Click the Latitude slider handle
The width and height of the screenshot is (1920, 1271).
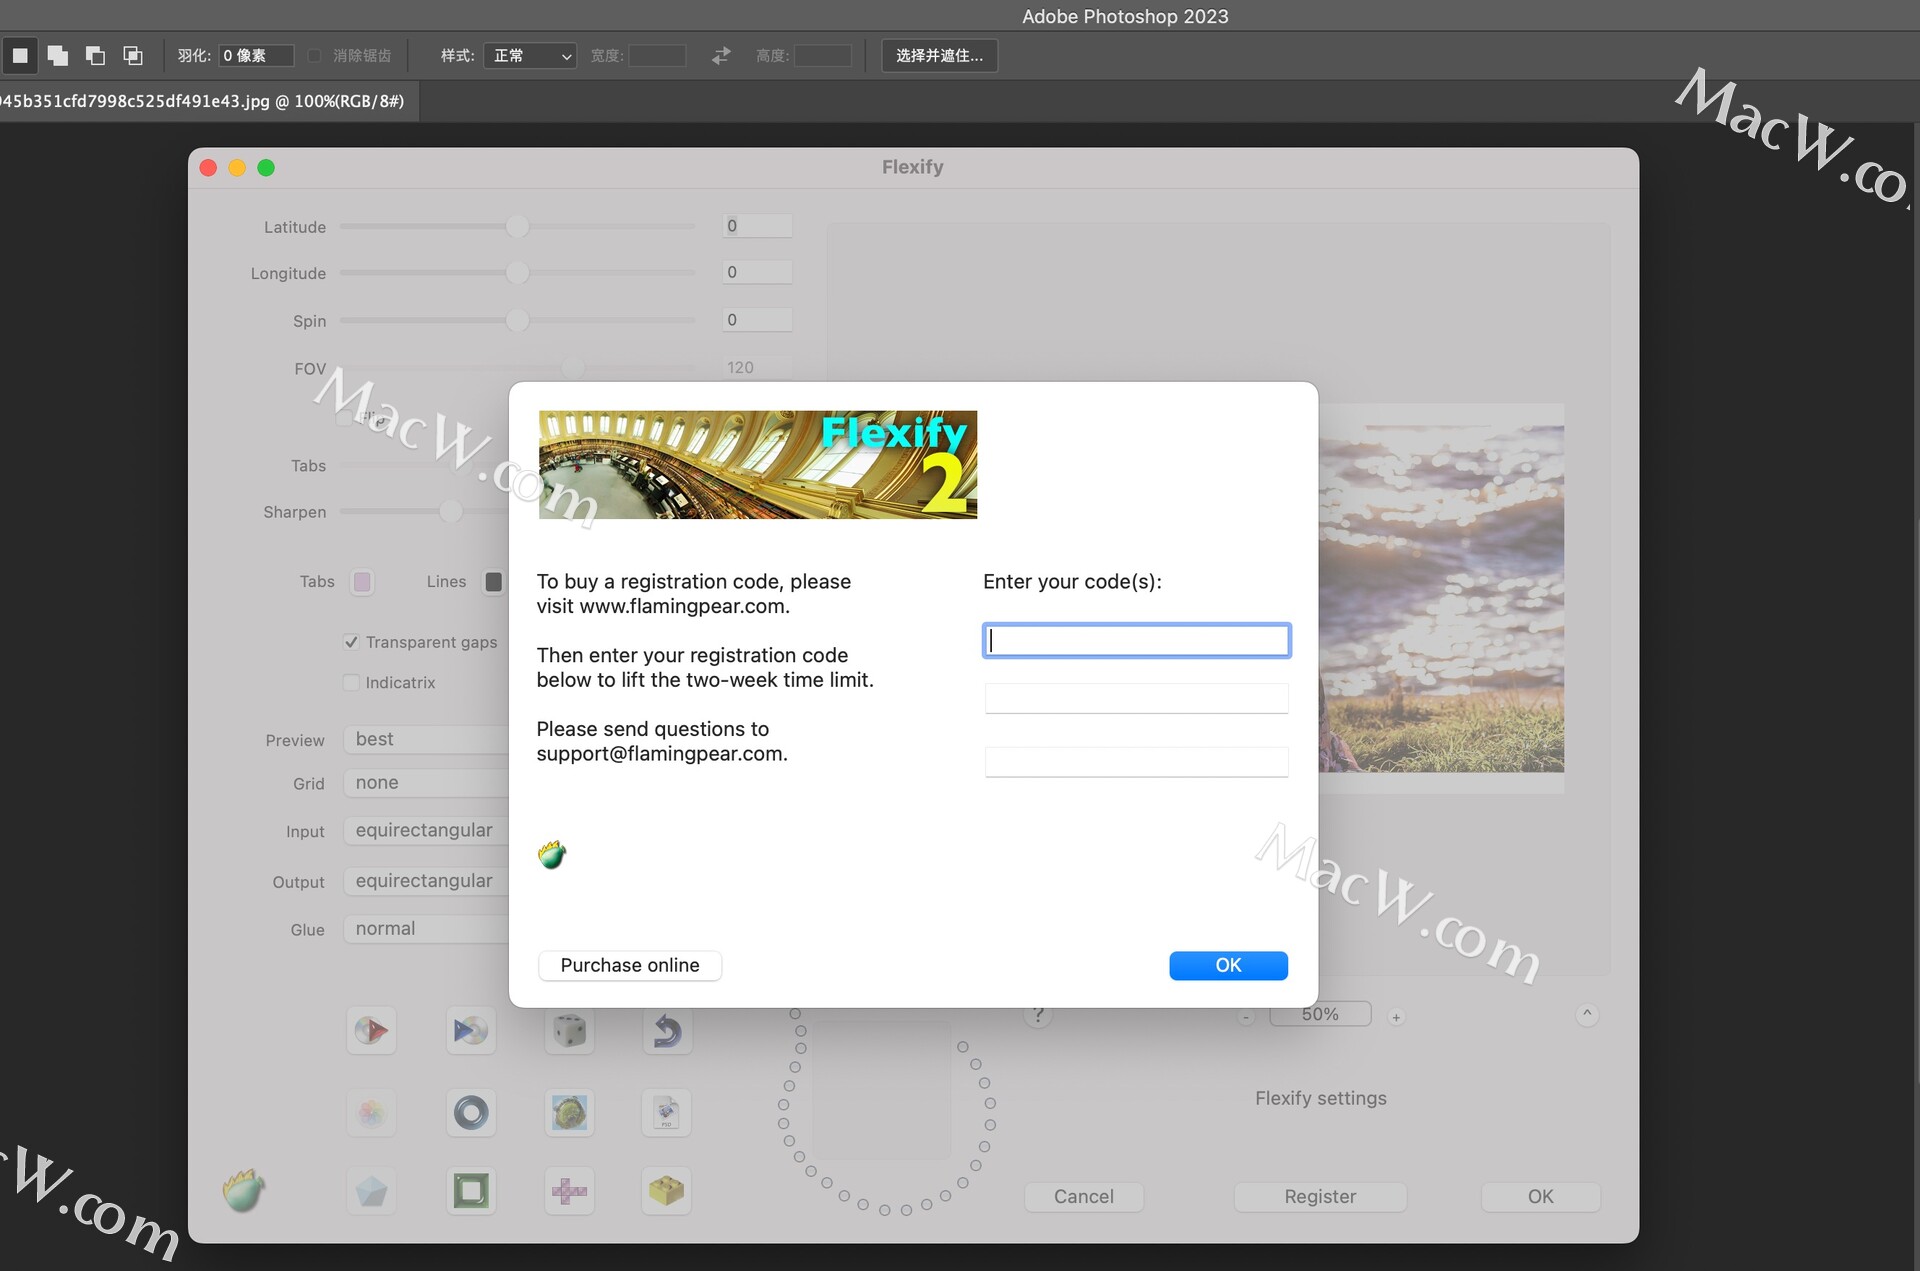[517, 226]
